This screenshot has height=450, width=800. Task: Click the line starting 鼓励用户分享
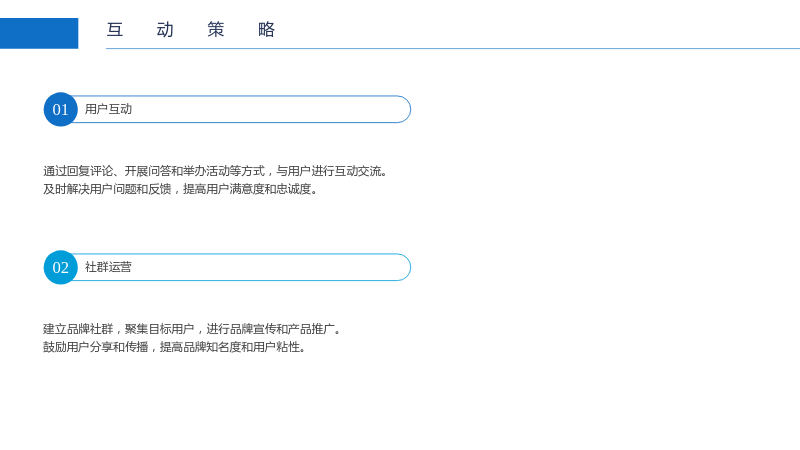[x=174, y=347]
